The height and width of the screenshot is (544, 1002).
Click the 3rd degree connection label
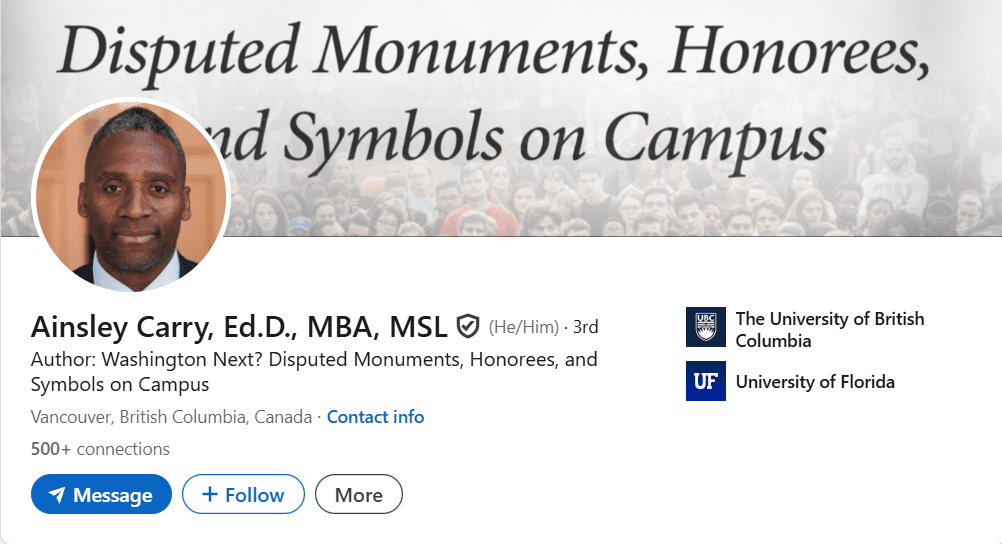tap(585, 327)
